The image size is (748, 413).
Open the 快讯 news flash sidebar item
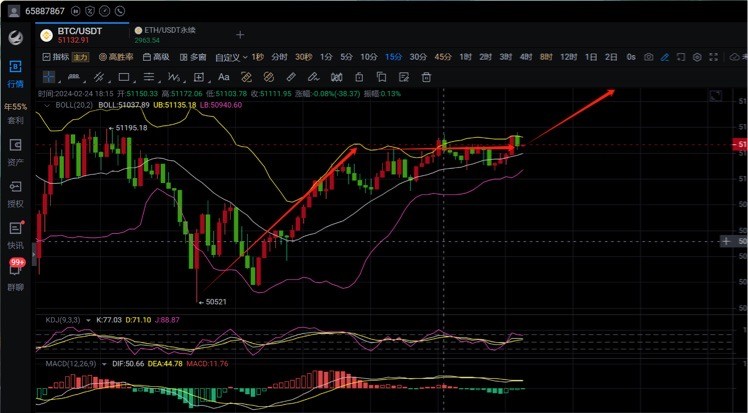(x=15, y=236)
